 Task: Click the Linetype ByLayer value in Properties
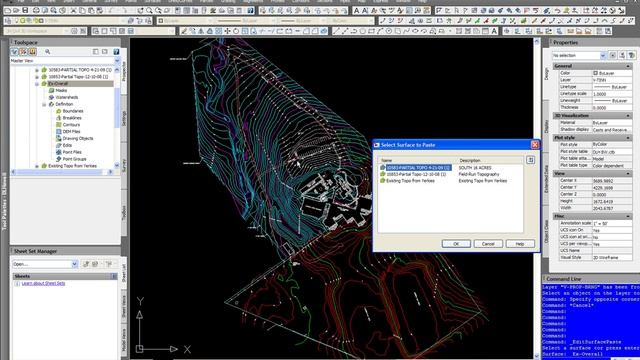pos(611,87)
